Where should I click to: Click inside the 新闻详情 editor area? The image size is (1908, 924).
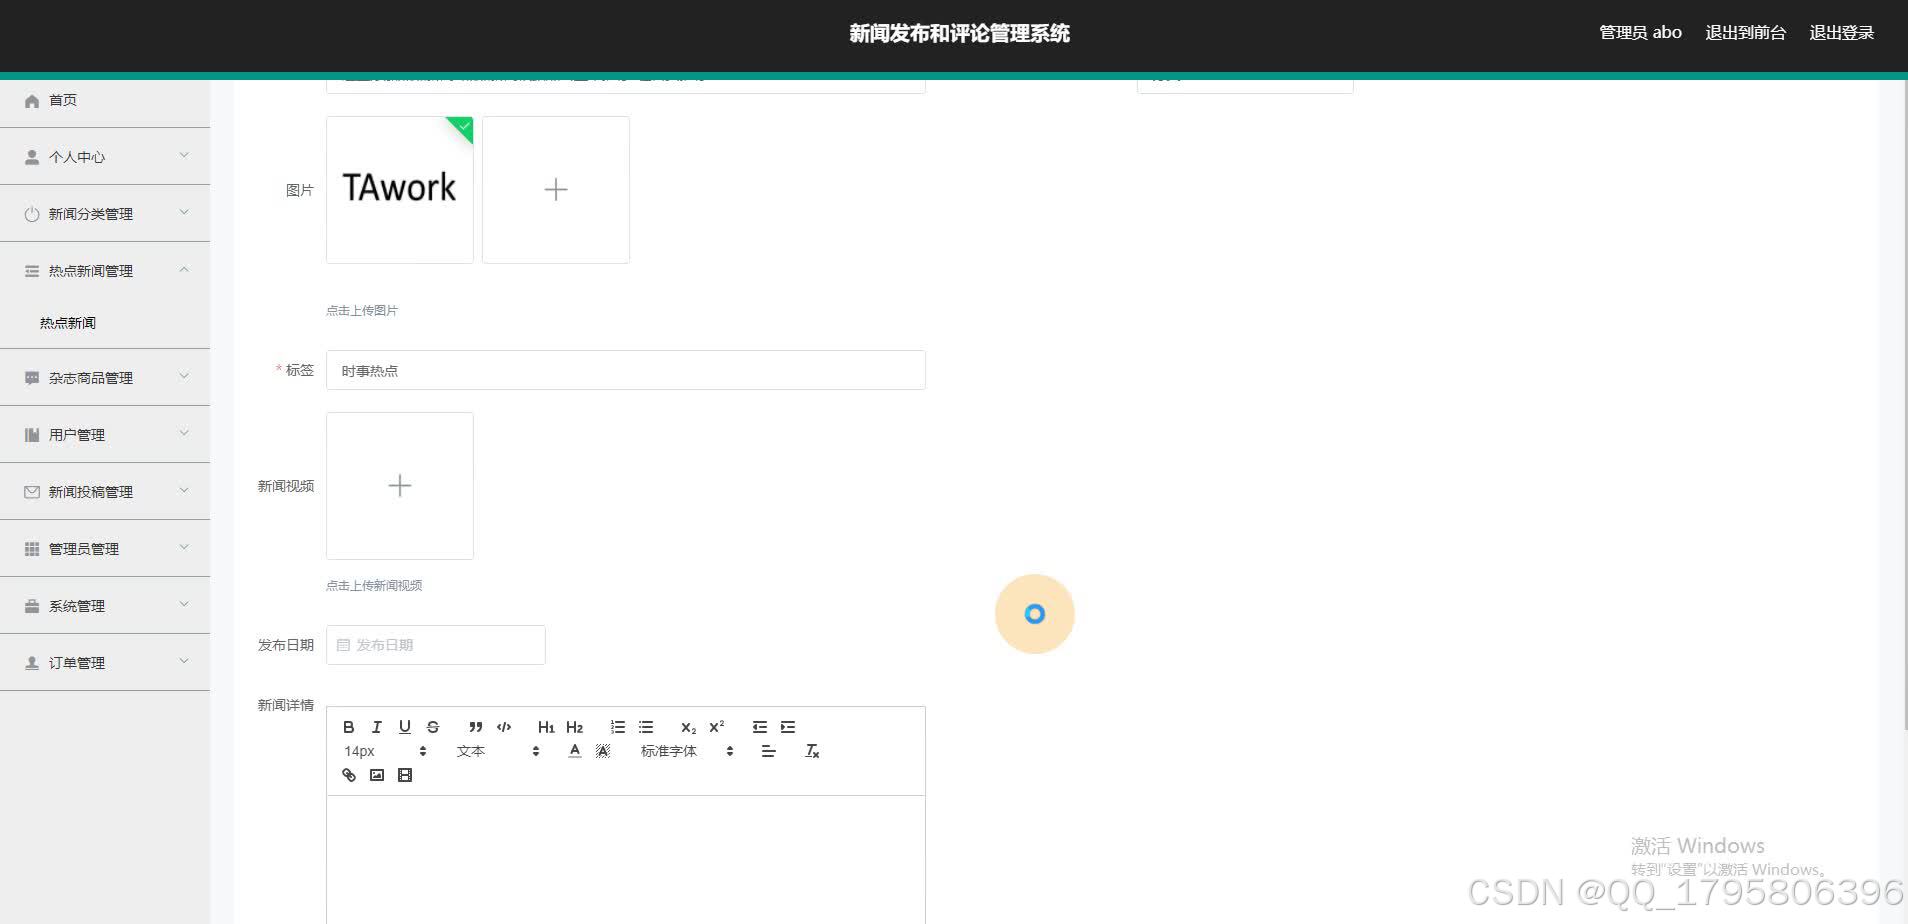point(626,860)
